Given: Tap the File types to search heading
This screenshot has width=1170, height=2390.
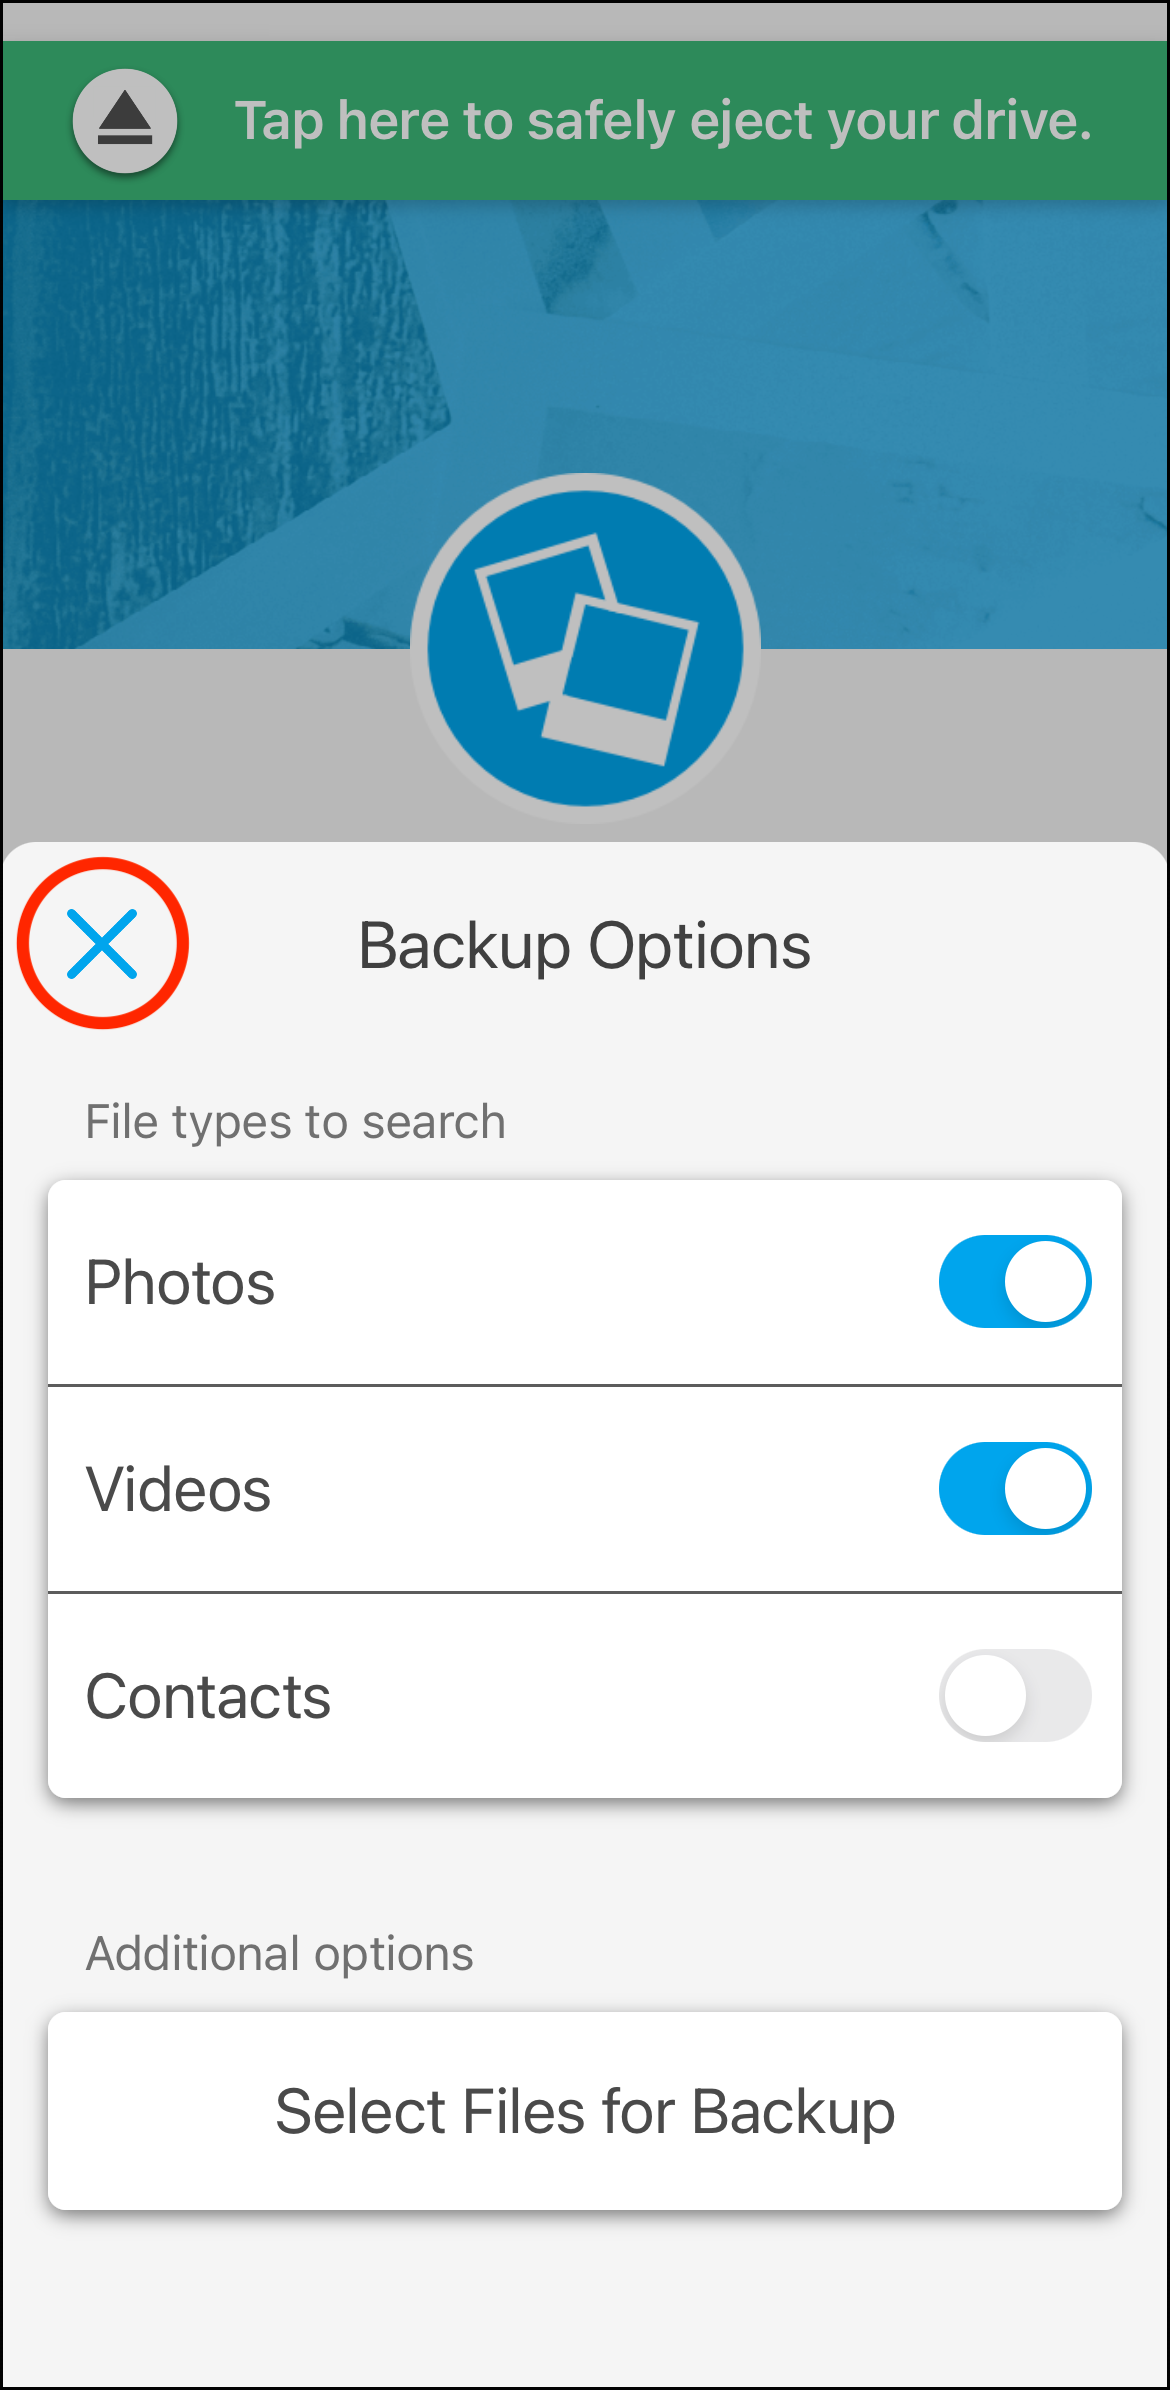Looking at the screenshot, I should tap(295, 1121).
